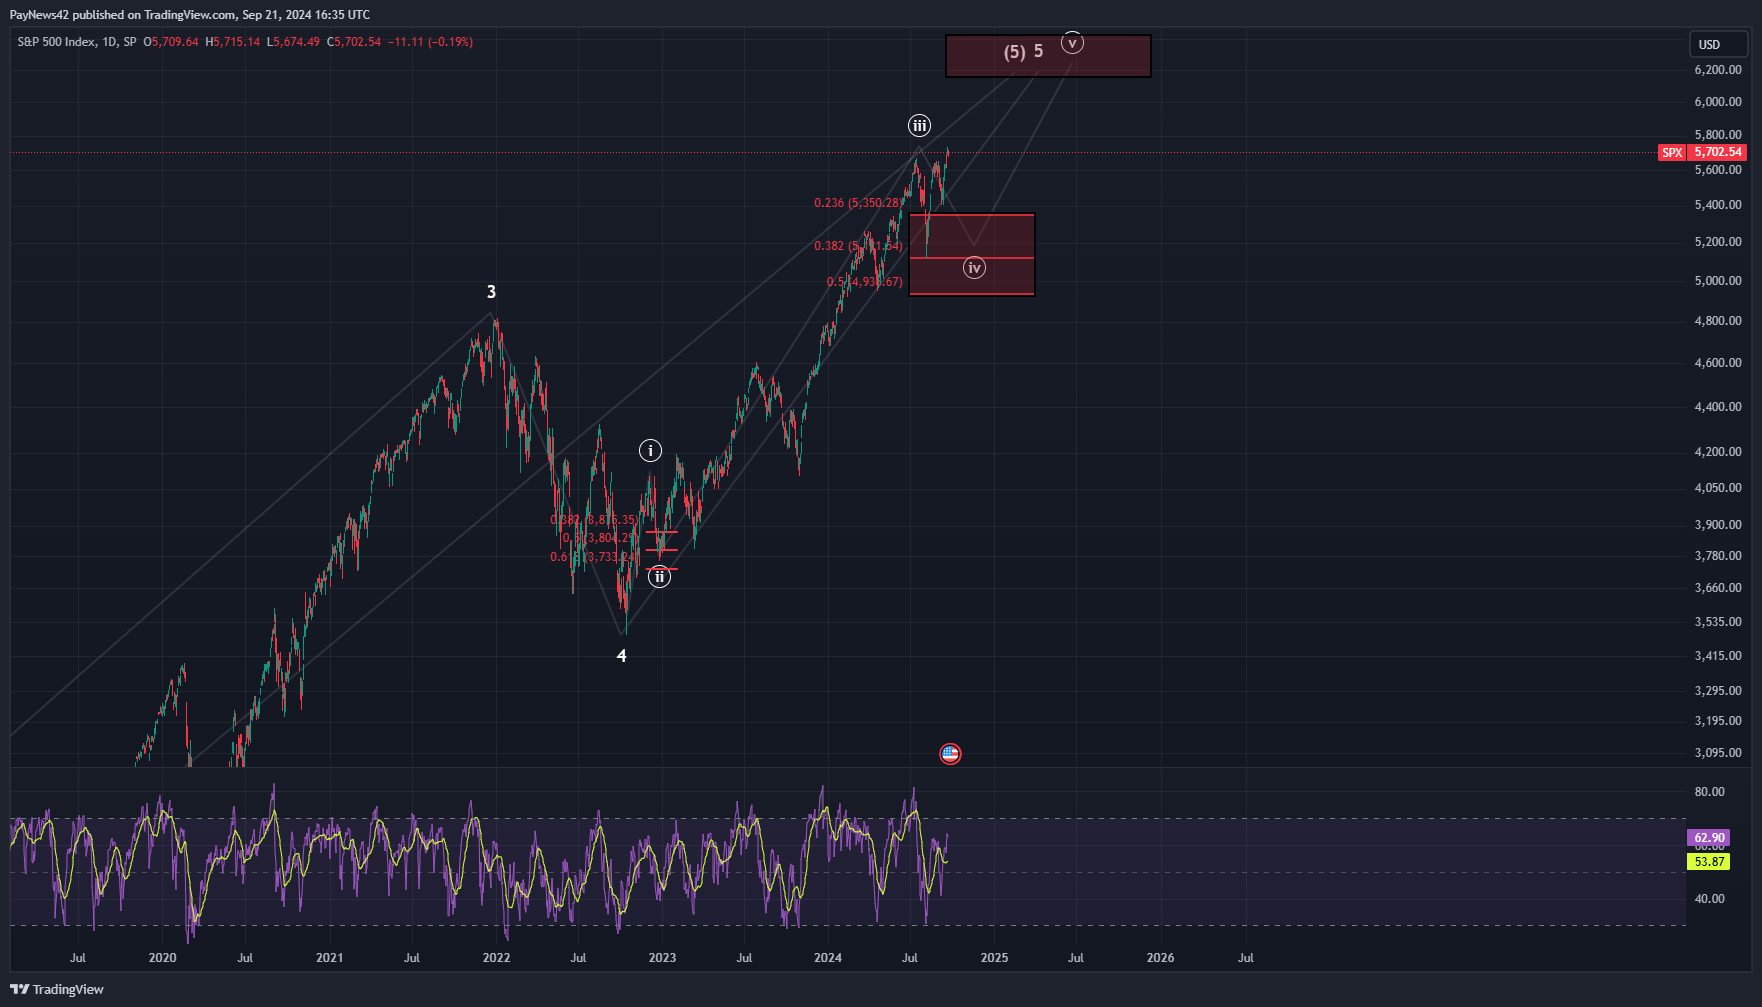Select the circled iii wave label
The height and width of the screenshot is (1007, 1762).
coord(919,126)
